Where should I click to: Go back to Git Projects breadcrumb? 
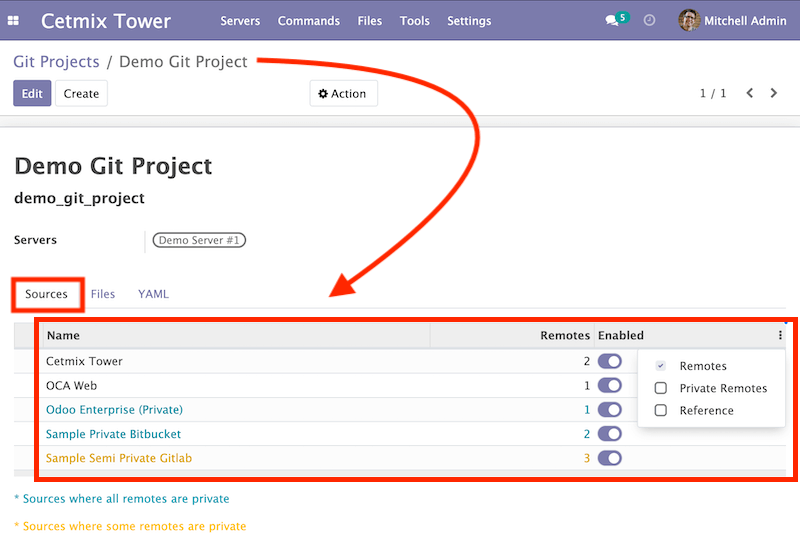pos(56,62)
